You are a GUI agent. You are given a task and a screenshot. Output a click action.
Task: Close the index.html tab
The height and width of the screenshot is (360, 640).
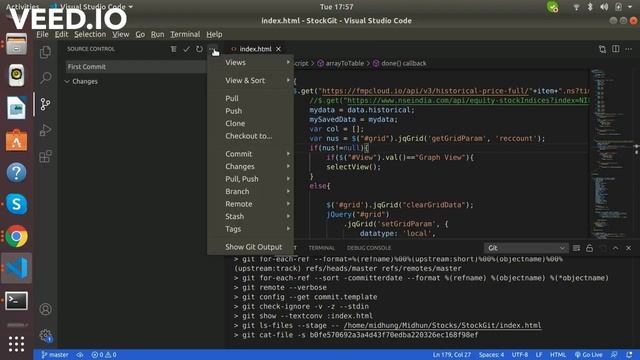(278, 49)
